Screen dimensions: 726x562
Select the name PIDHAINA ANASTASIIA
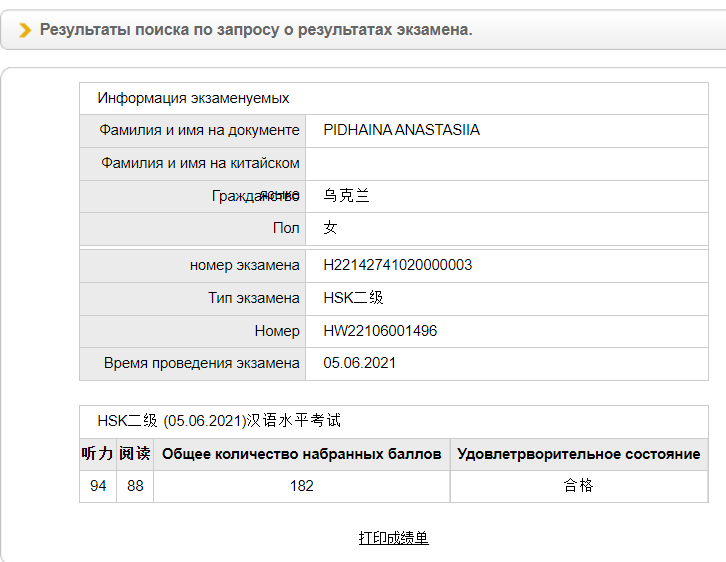coord(401,130)
